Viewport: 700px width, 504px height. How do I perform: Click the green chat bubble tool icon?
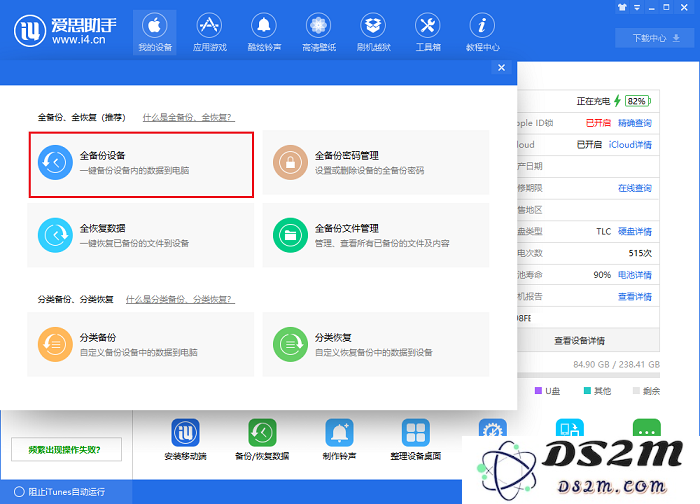pyautogui.click(x=646, y=427)
